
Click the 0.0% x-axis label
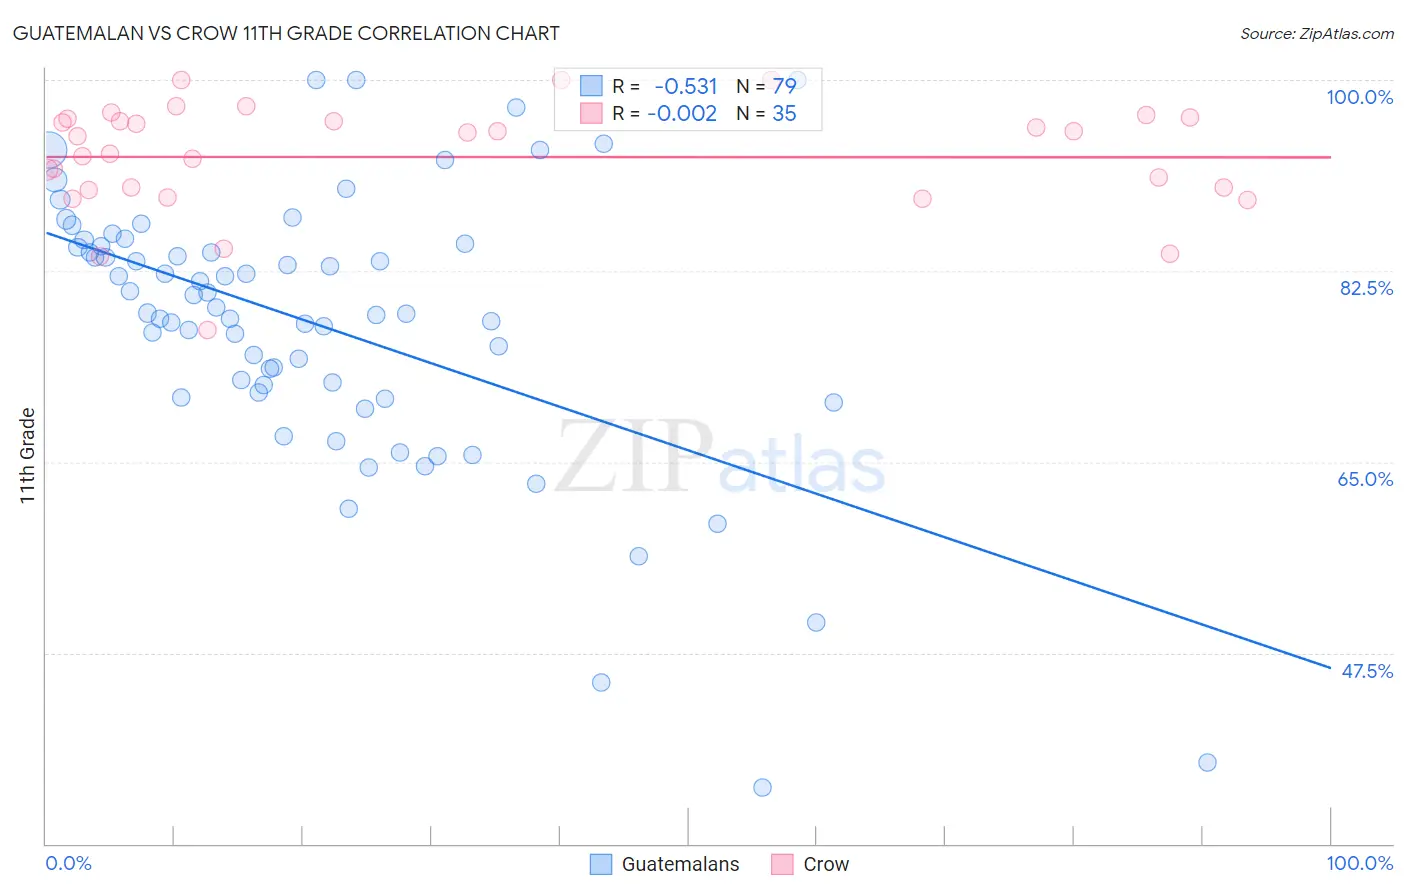click(69, 863)
